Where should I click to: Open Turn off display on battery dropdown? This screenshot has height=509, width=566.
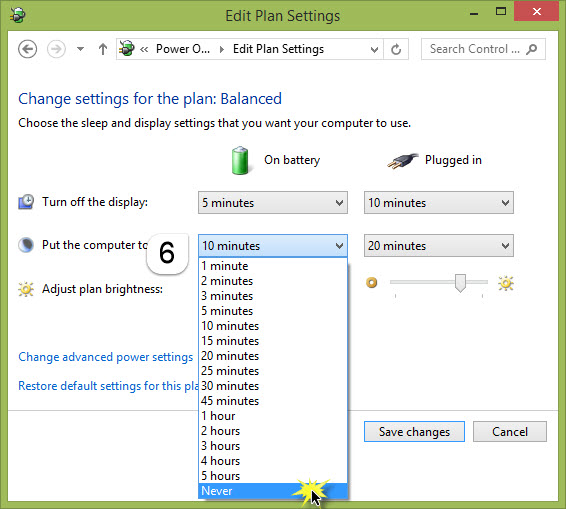click(273, 203)
